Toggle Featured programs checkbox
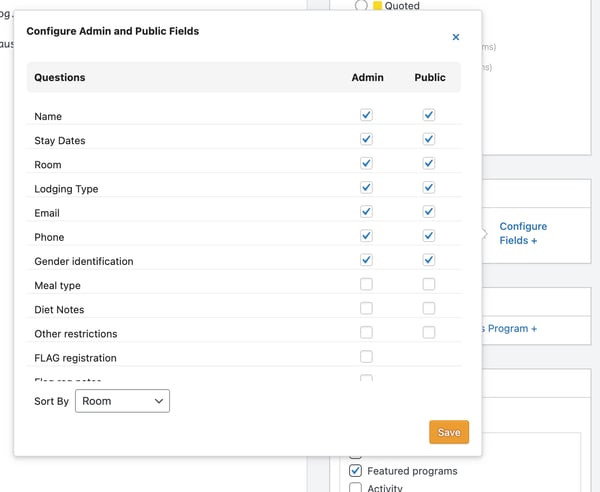The image size is (600, 492). coord(355,471)
